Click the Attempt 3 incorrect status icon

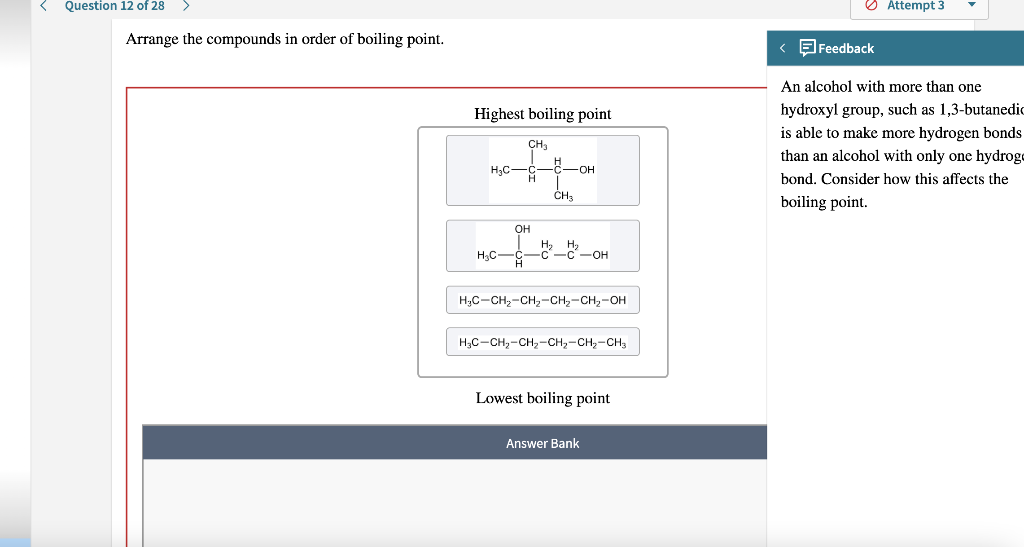[x=871, y=5]
